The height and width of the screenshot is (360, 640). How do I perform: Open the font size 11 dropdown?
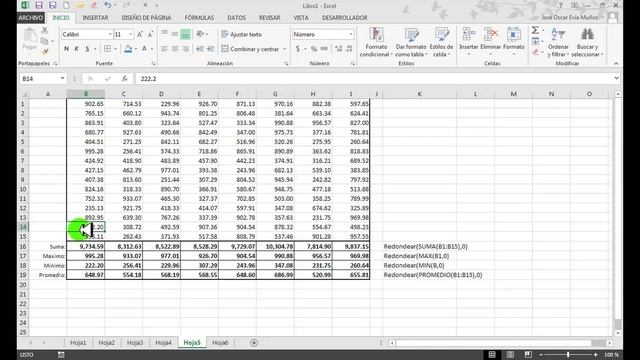click(x=131, y=34)
